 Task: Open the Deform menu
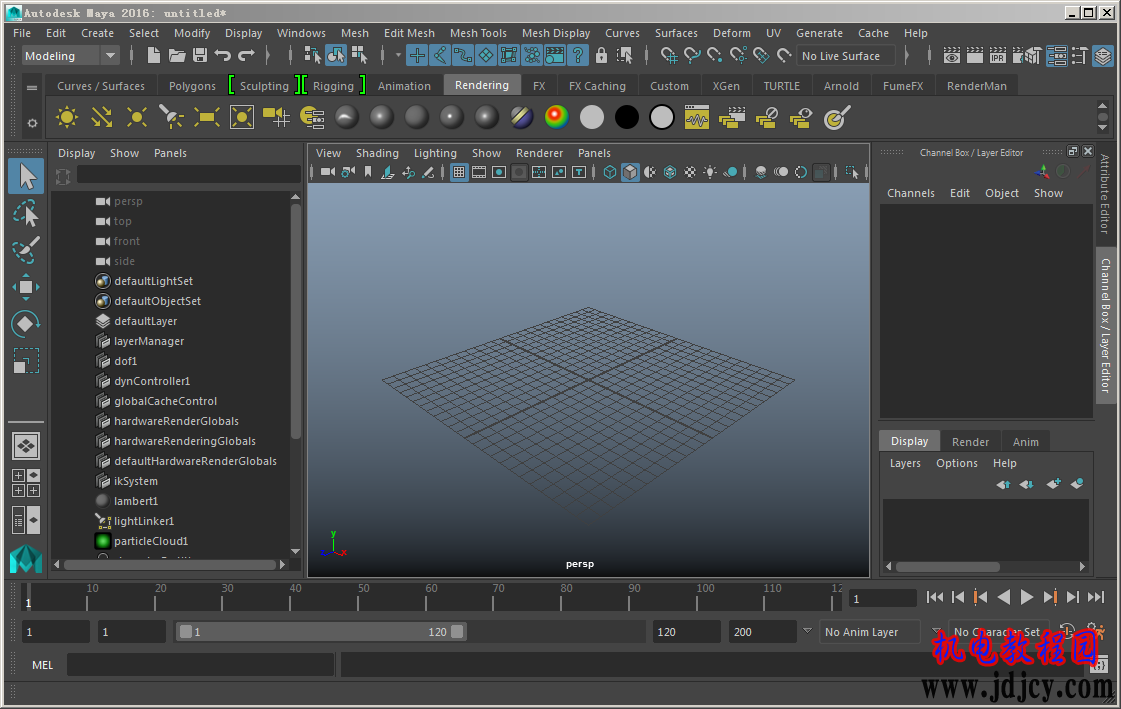(731, 33)
